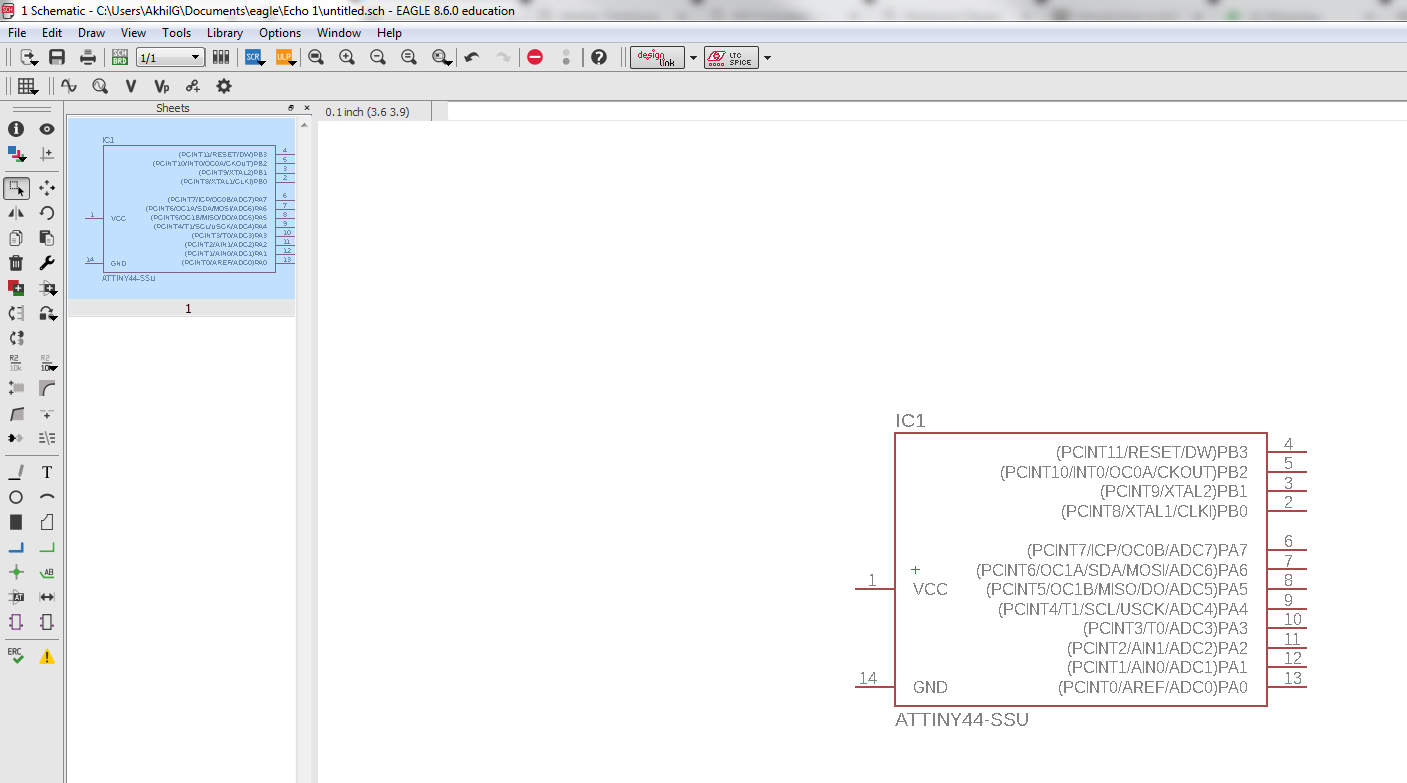Select the Show (eye) tool
Viewport: 1407px width, 783px height.
(x=46, y=129)
